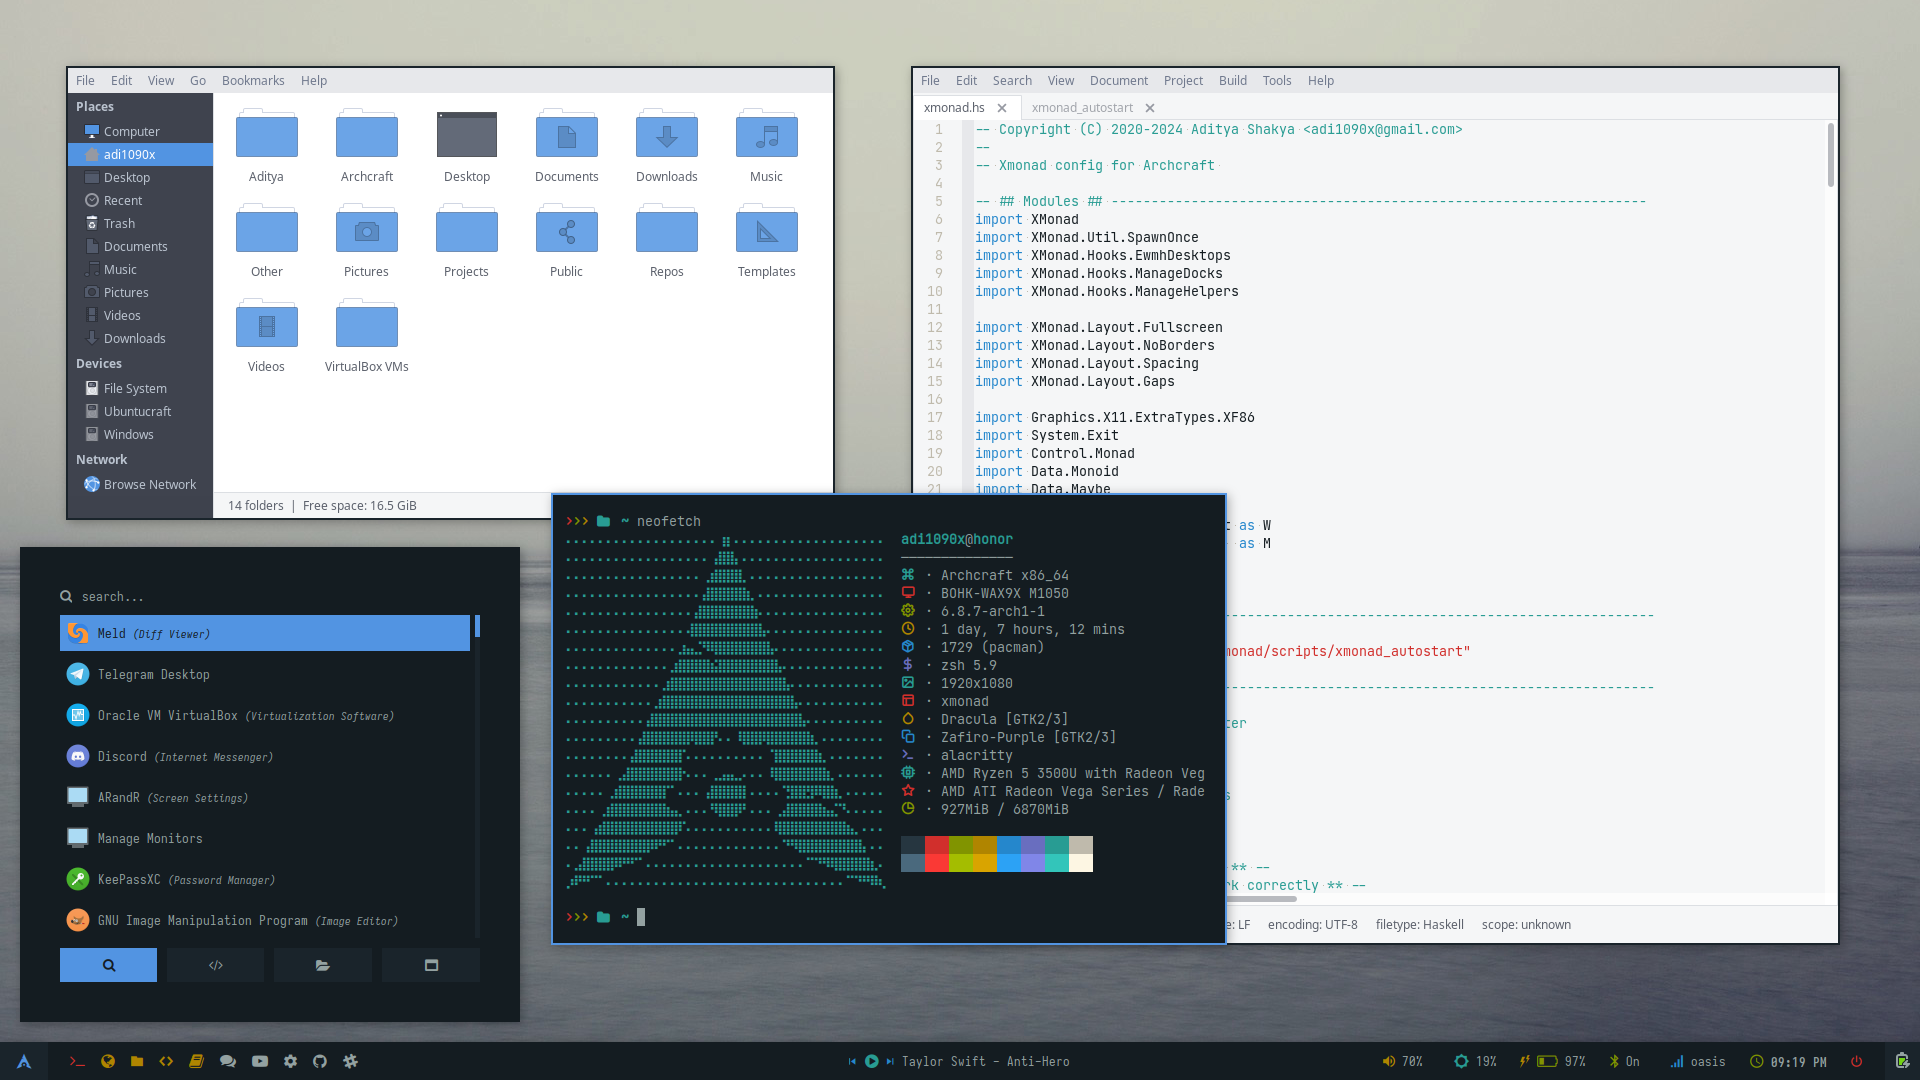Toggle Bluetooth On indicator in panel
This screenshot has height=1080, width=1920.
[x=1624, y=1061]
